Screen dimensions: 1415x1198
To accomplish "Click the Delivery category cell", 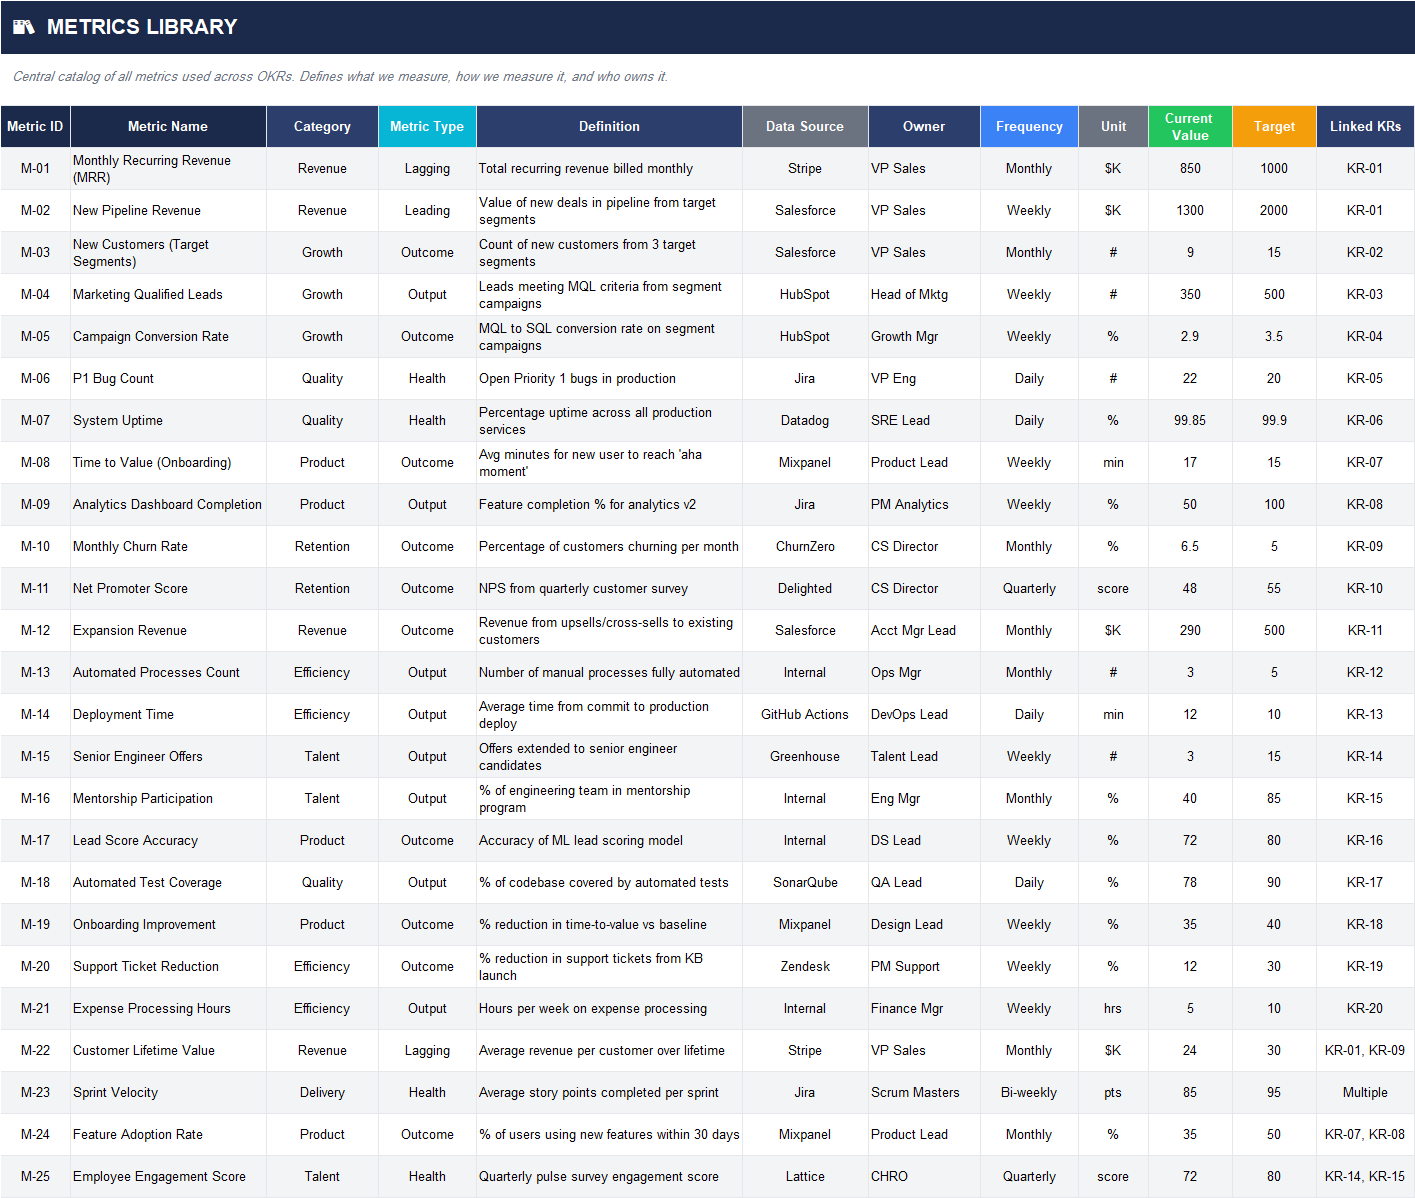I will pyautogui.click(x=322, y=1092).
